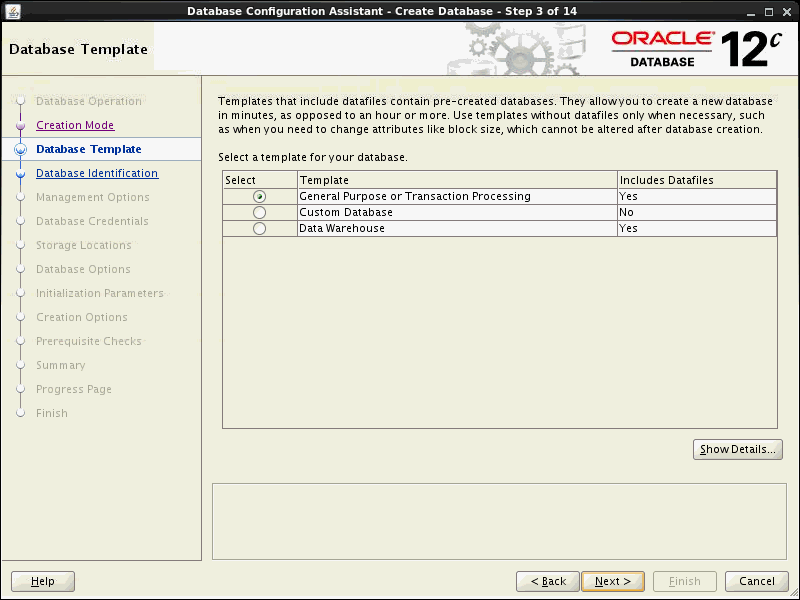
Task: Click the Database Options step label
Action: pyautogui.click(x=83, y=269)
